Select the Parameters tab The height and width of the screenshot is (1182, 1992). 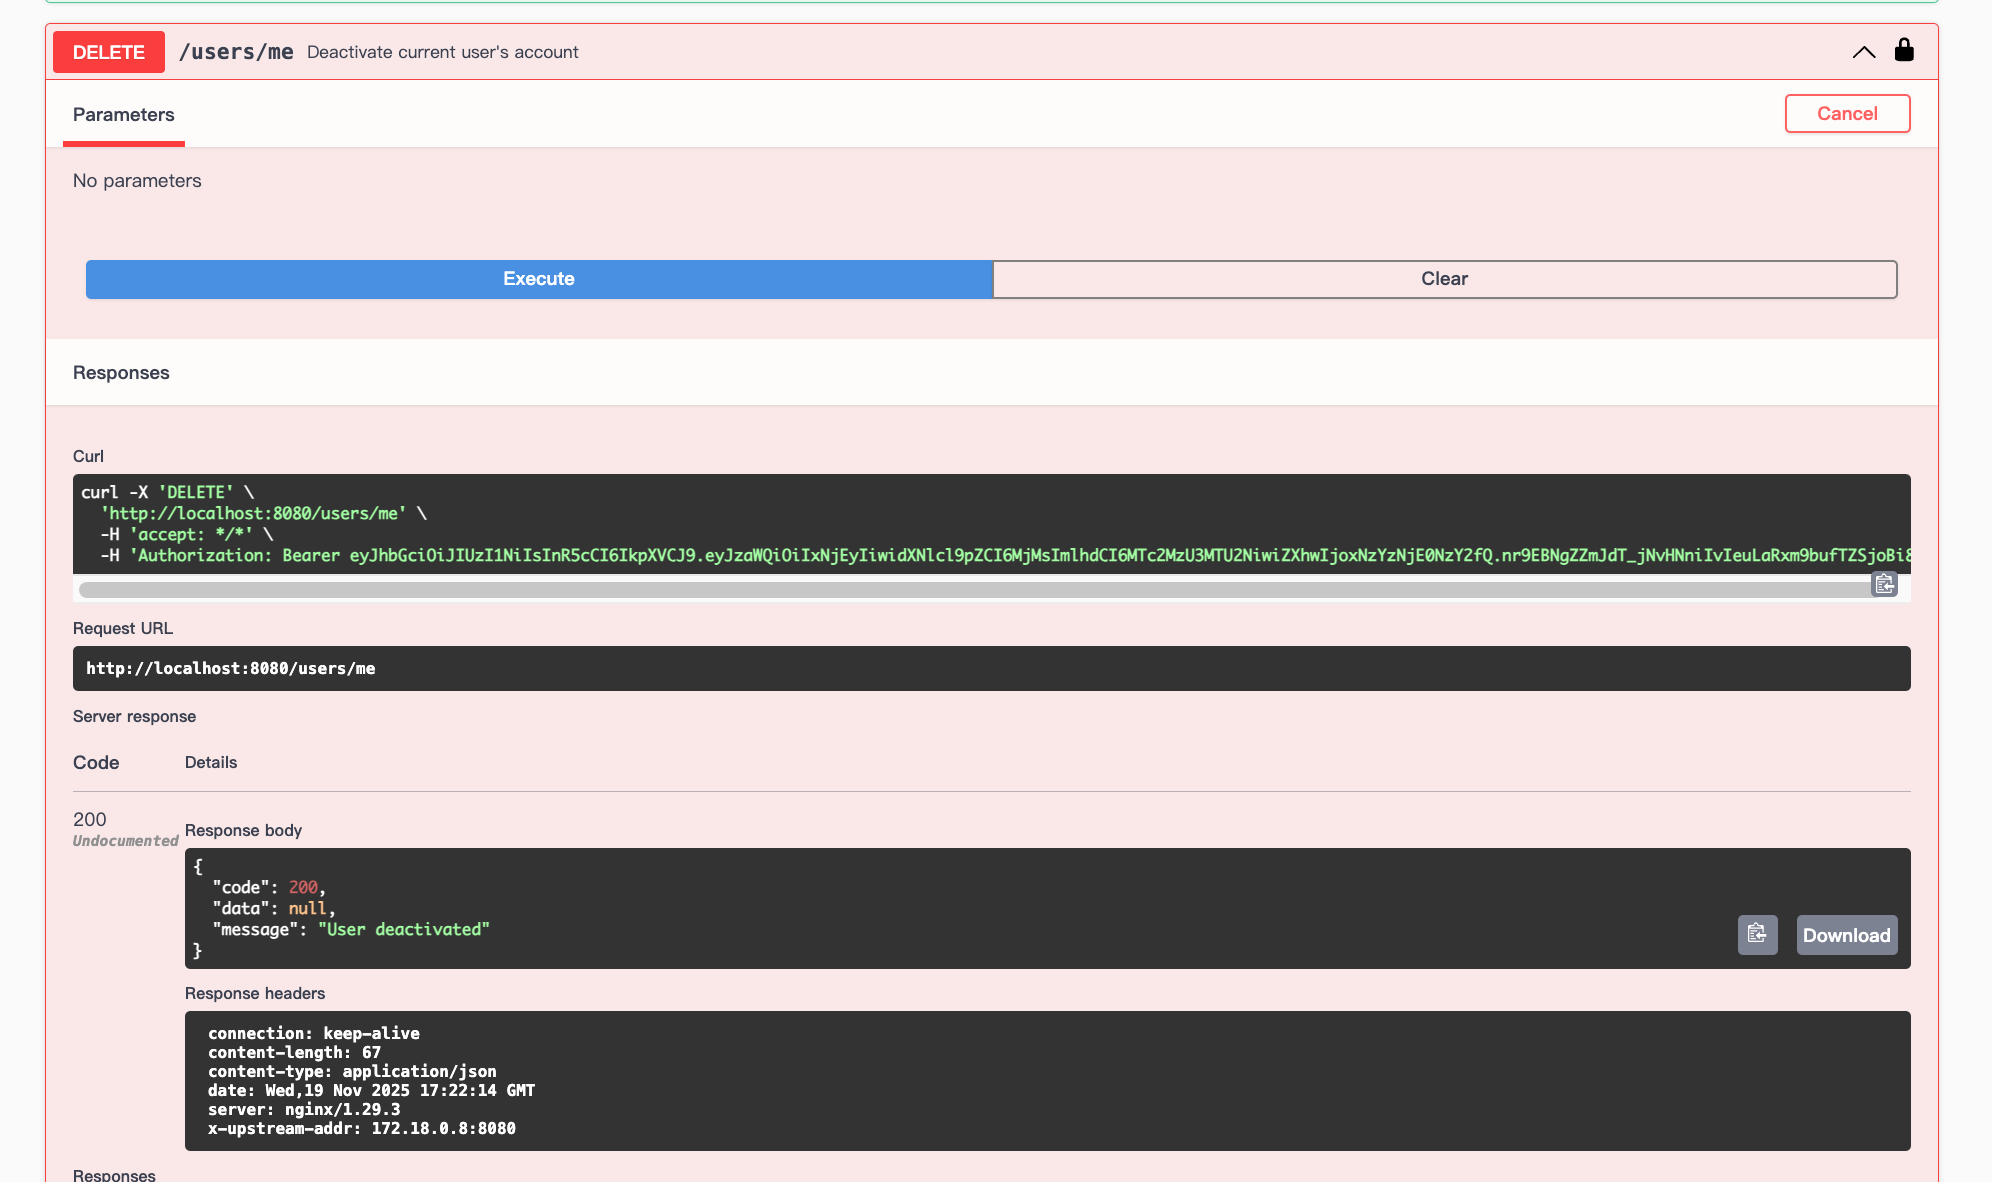[x=123, y=115]
